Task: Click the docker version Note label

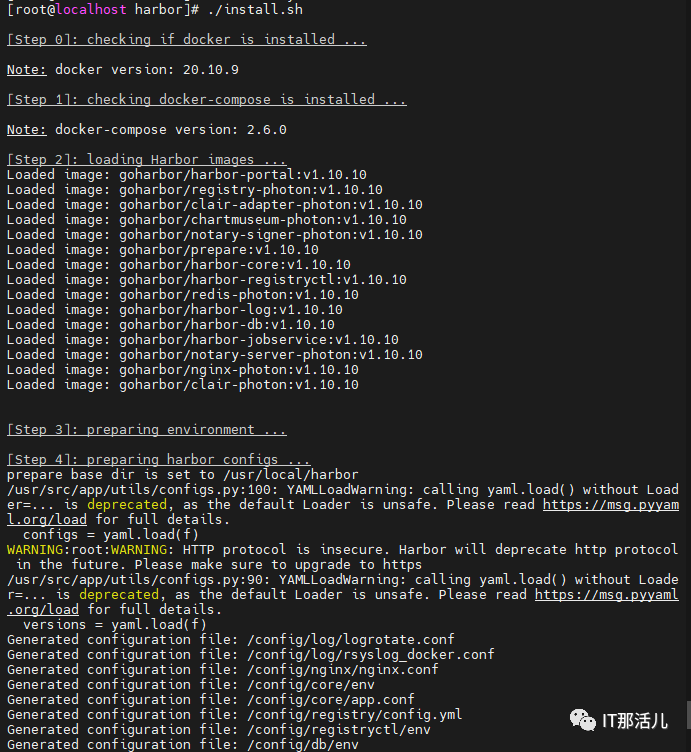Action: tap(27, 70)
